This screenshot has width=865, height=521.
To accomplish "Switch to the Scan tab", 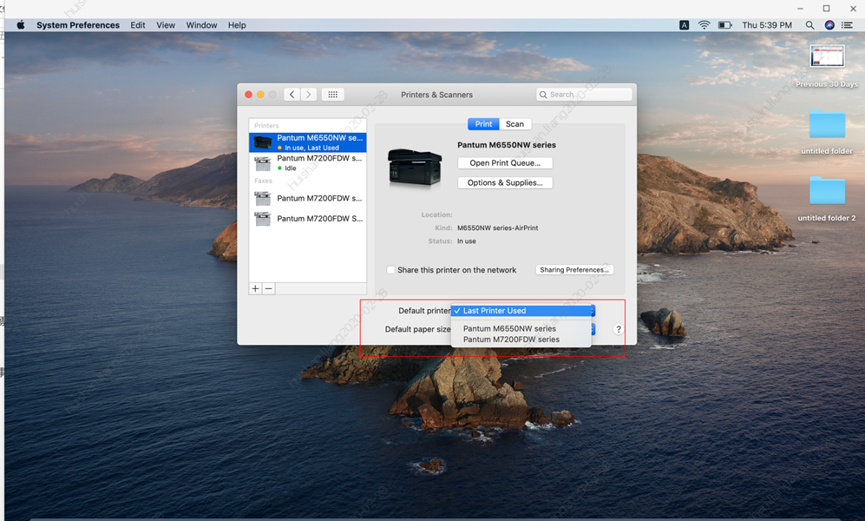I will 515,124.
